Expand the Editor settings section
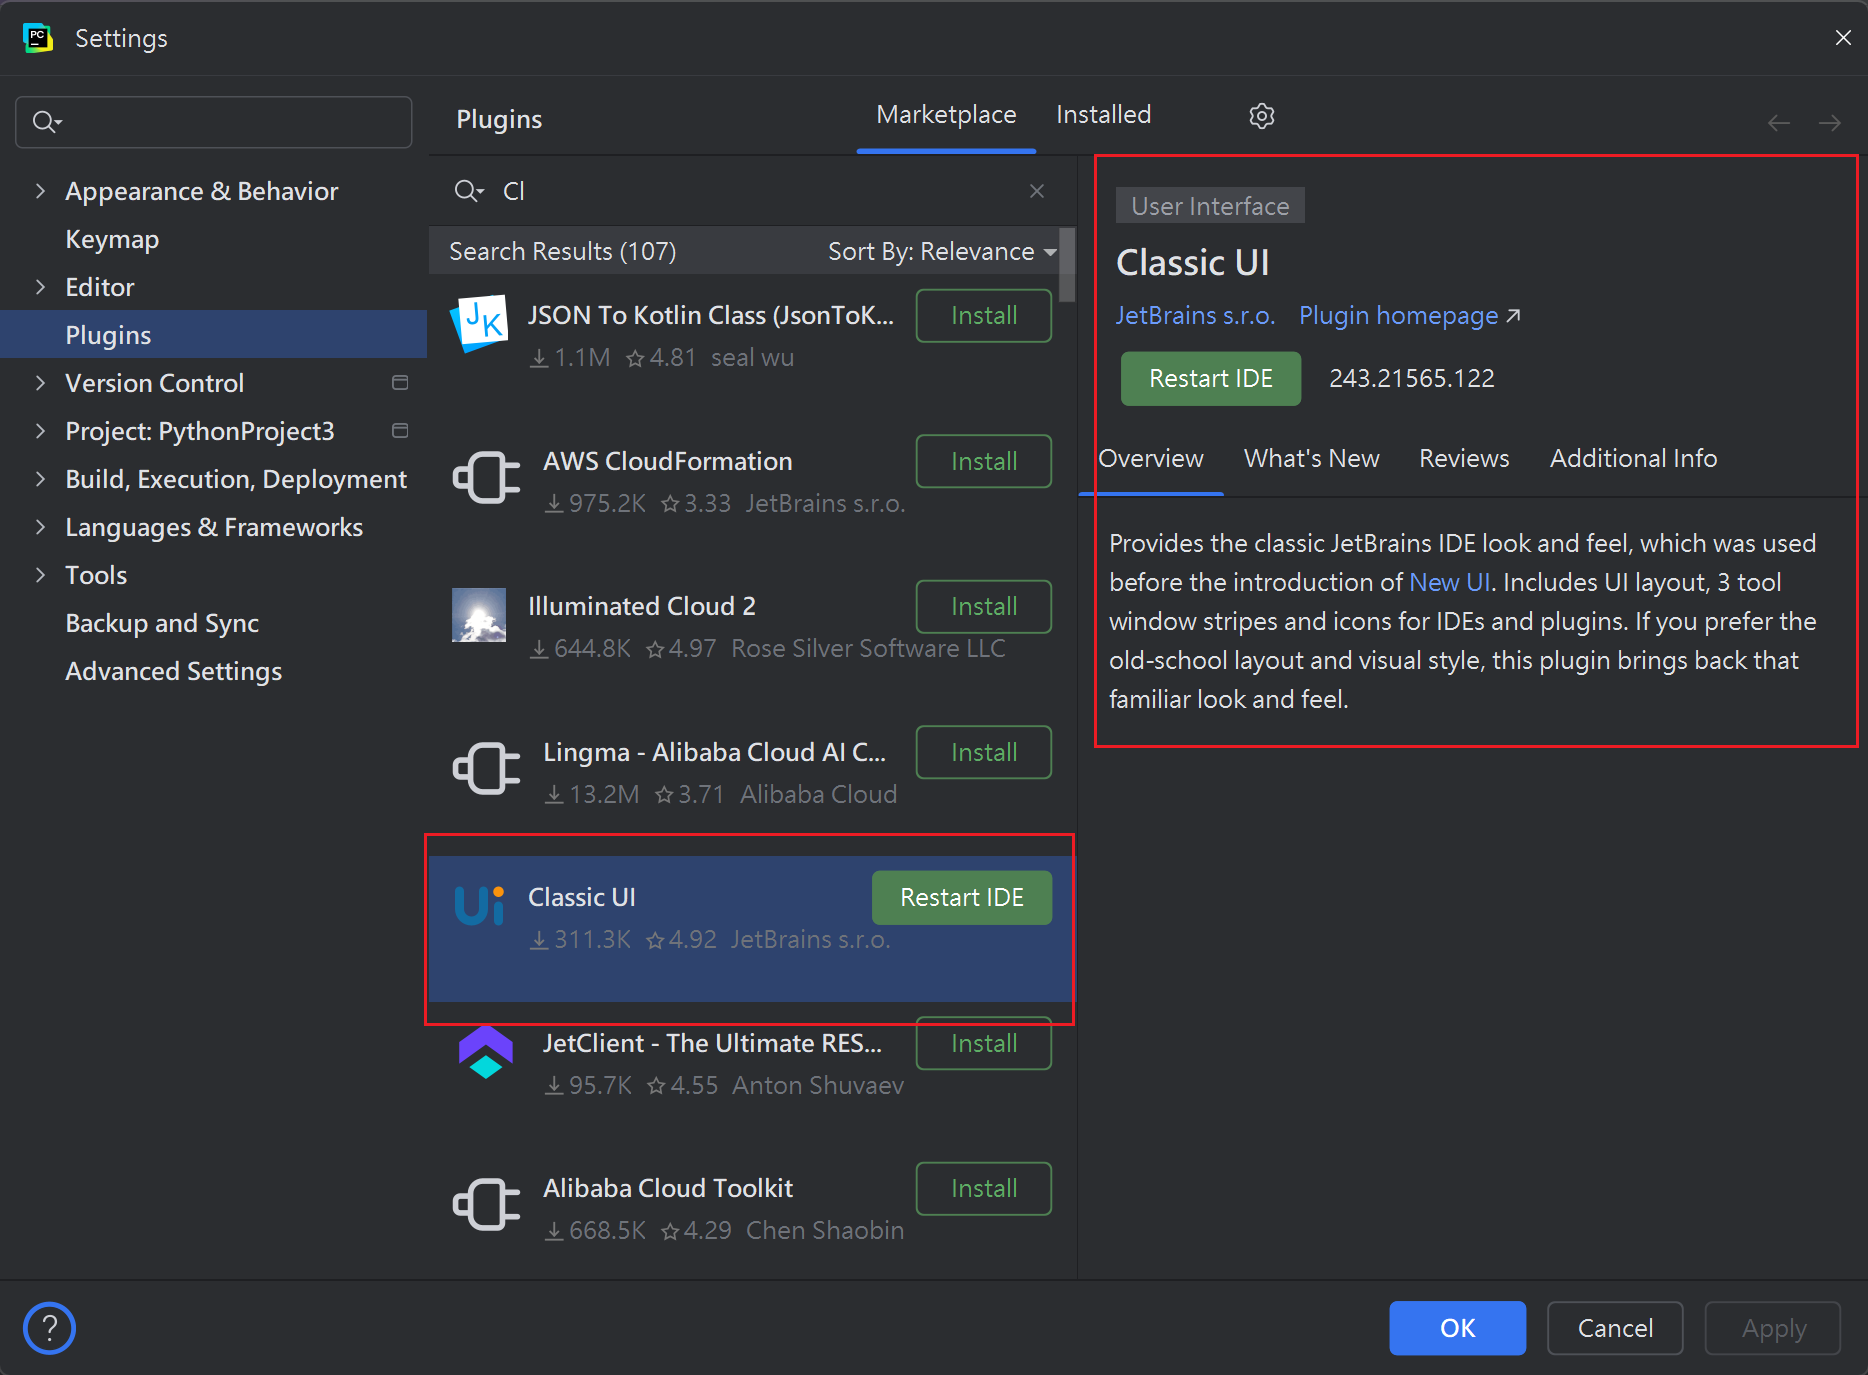Screen dimensions: 1868x1375 (x=41, y=287)
